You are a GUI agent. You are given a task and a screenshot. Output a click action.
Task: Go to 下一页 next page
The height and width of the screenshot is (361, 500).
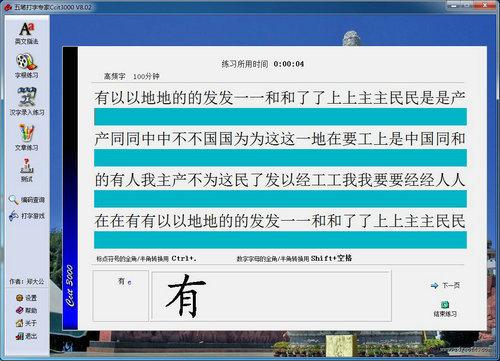(445, 285)
